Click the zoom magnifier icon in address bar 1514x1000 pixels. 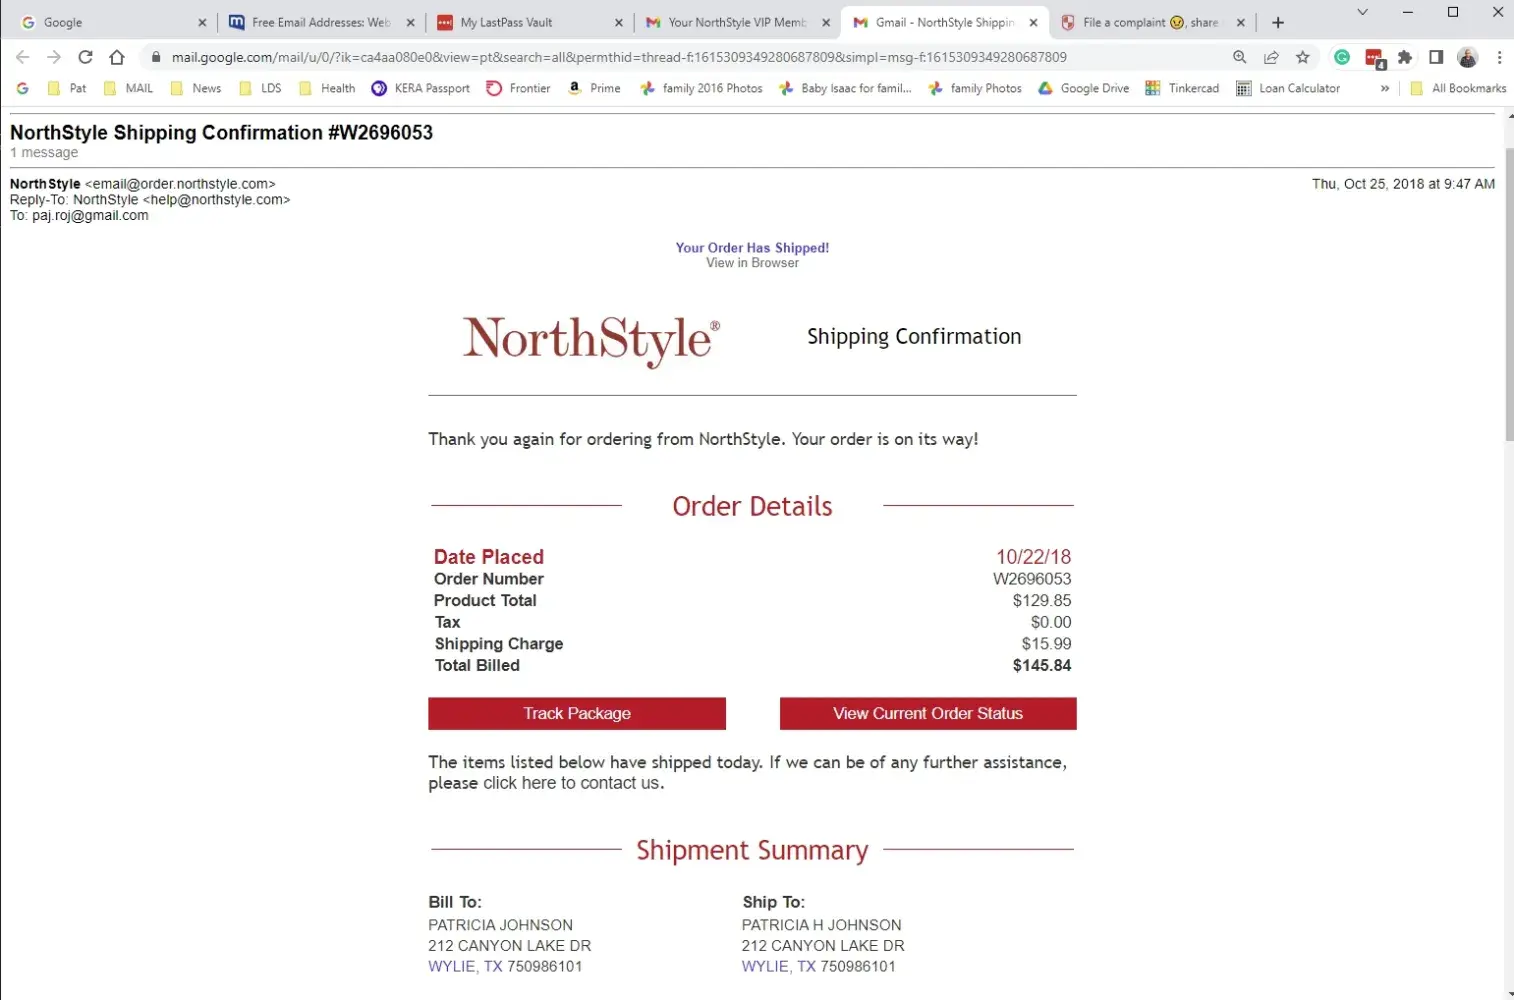coord(1240,57)
